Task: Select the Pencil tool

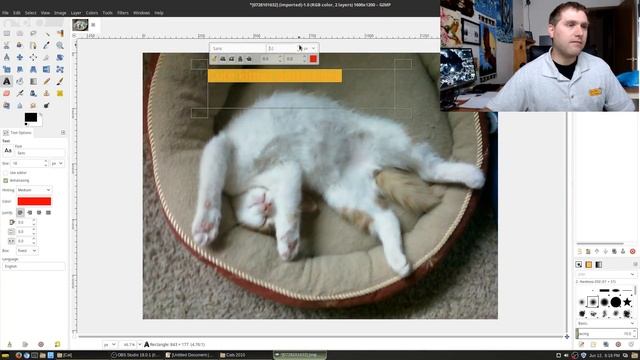Action: coord(47,81)
